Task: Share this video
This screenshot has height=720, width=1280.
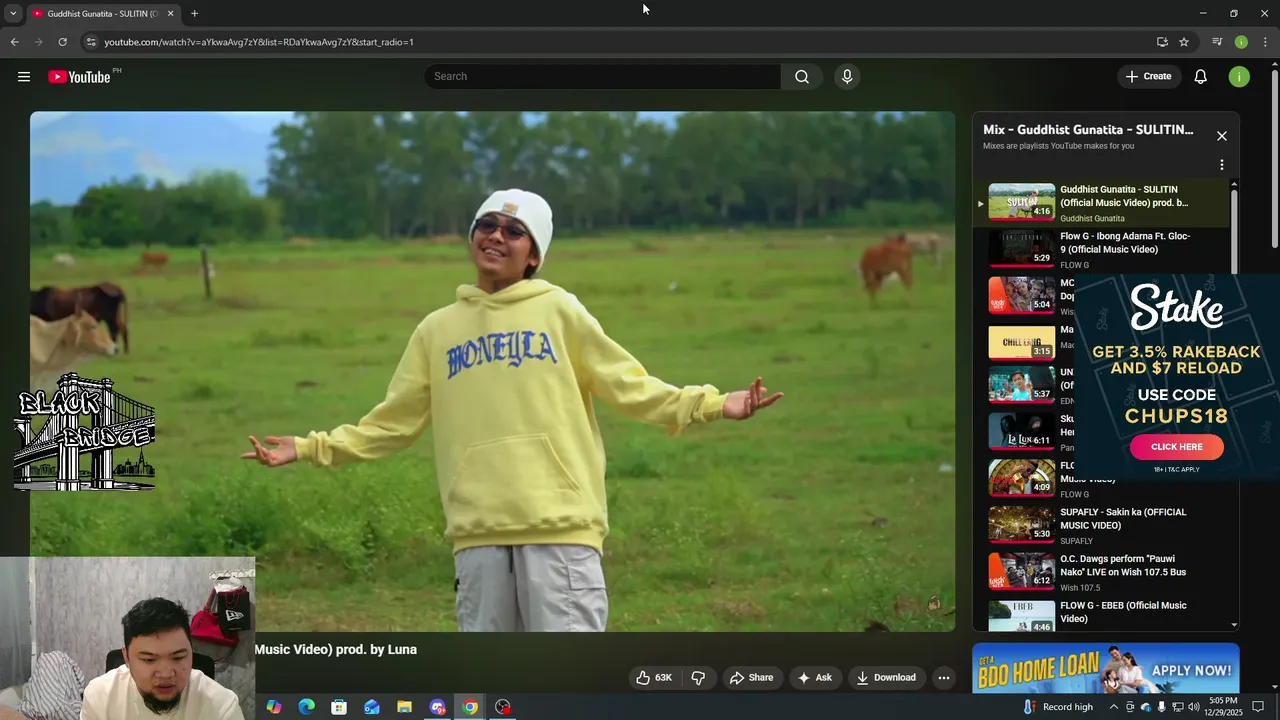Action: [x=751, y=678]
